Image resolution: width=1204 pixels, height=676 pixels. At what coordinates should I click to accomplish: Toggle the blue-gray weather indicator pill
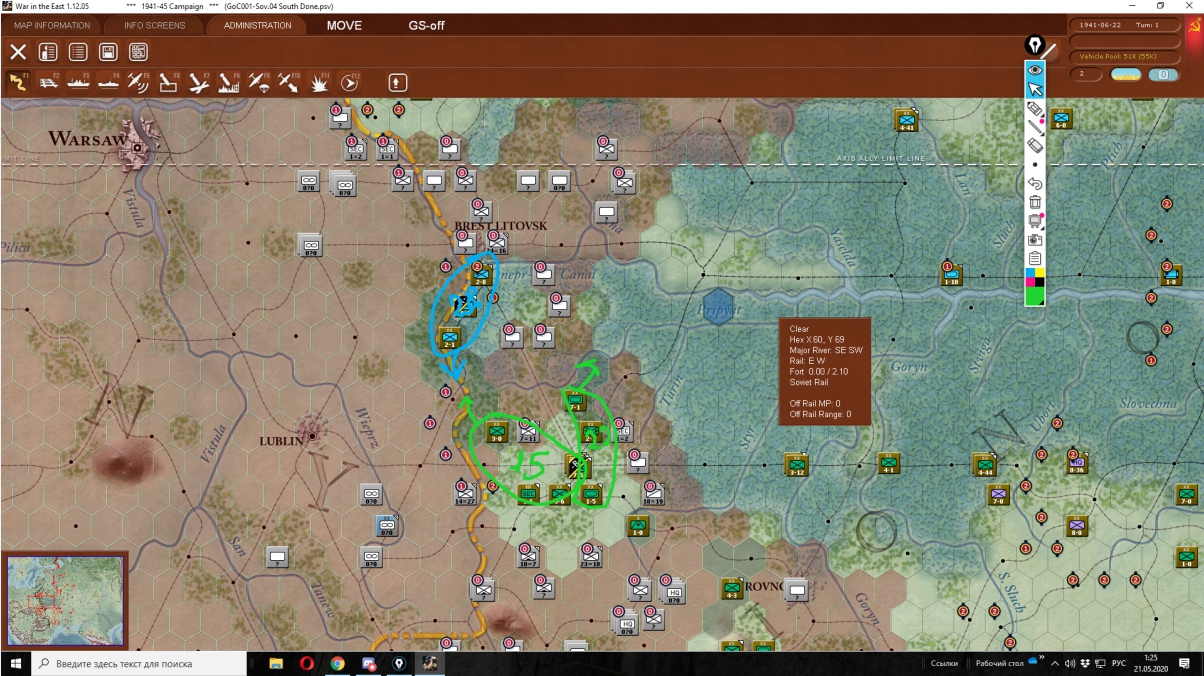pyautogui.click(x=1163, y=74)
